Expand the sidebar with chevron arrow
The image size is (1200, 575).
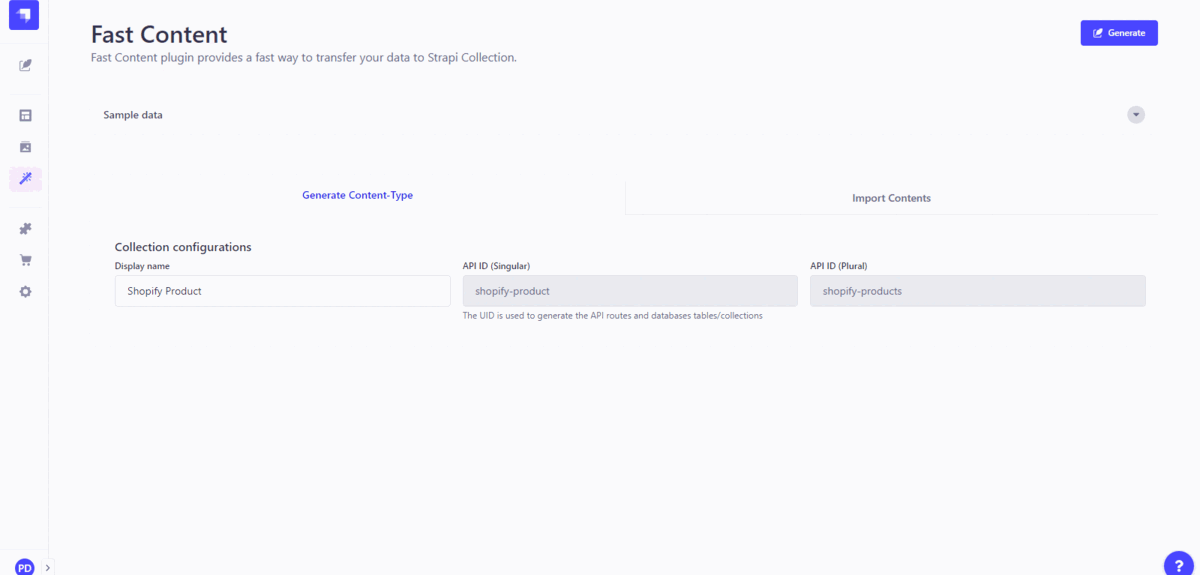pyautogui.click(x=48, y=567)
